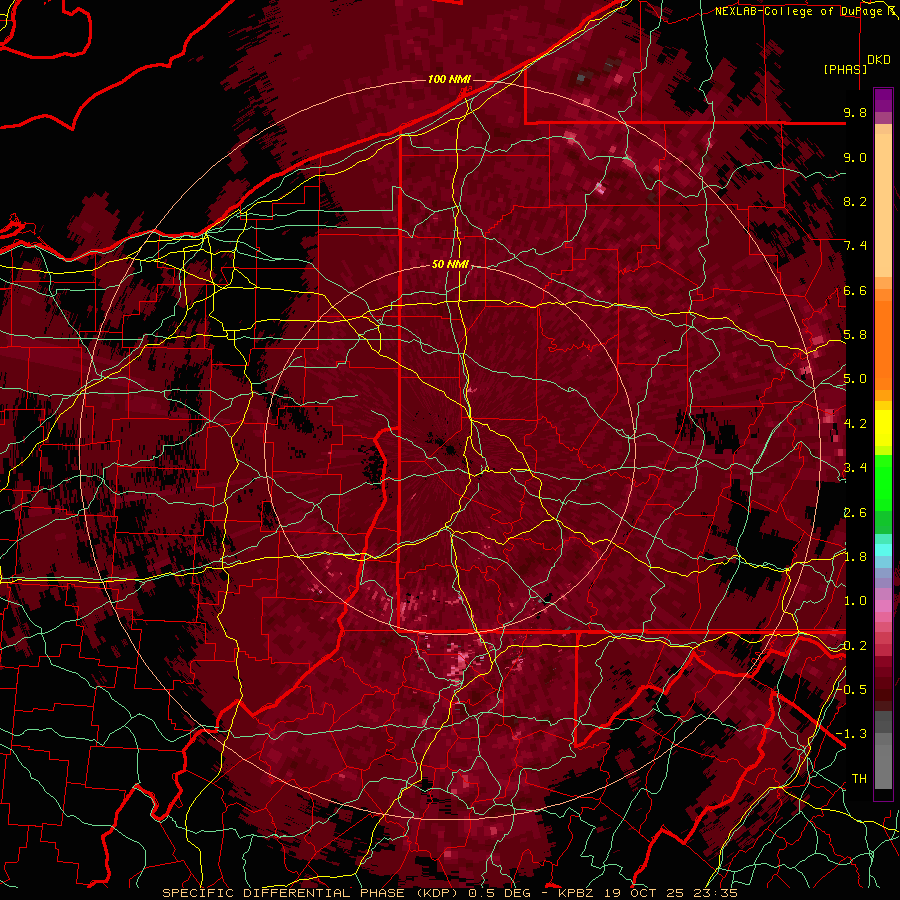Select the [PHAS] units label

pyautogui.click(x=845, y=69)
